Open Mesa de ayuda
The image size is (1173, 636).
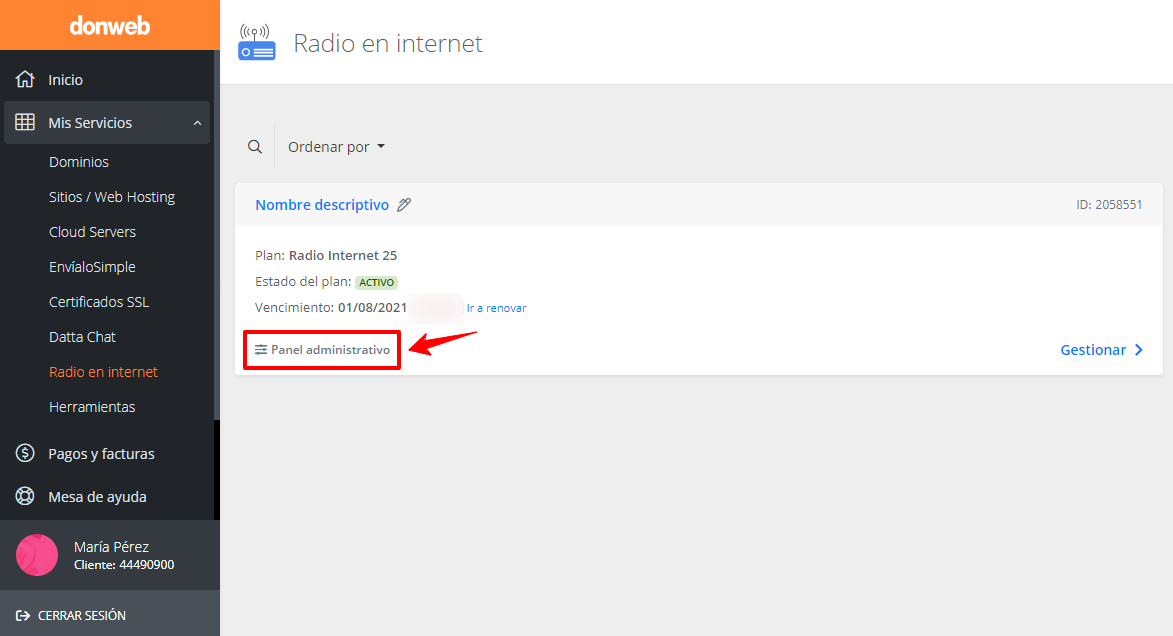tap(97, 497)
